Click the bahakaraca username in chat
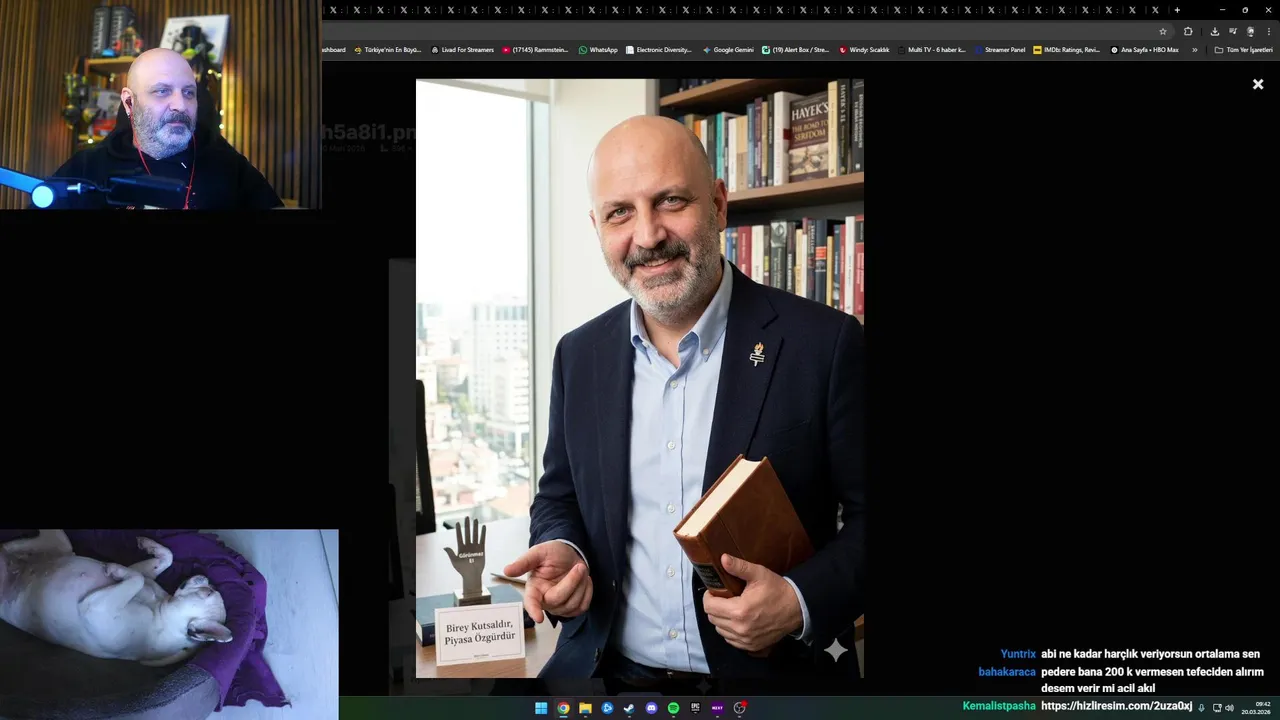 (1007, 672)
